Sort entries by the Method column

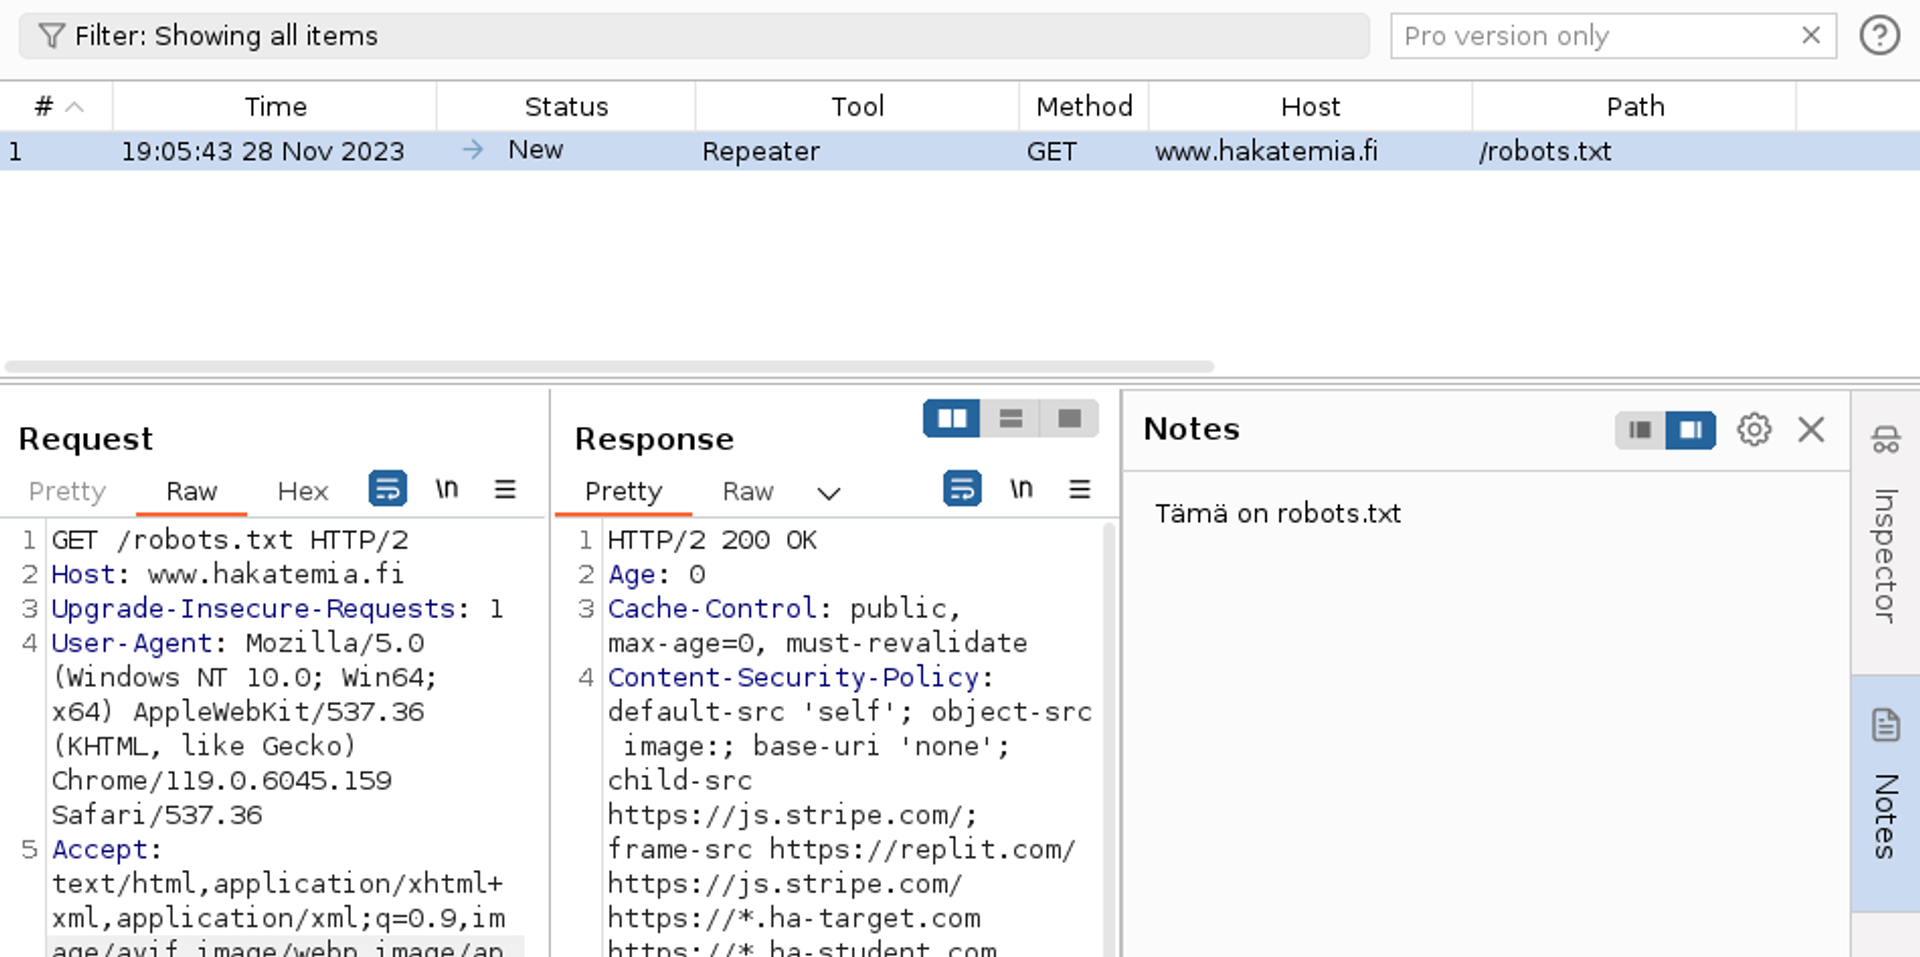coord(1084,106)
